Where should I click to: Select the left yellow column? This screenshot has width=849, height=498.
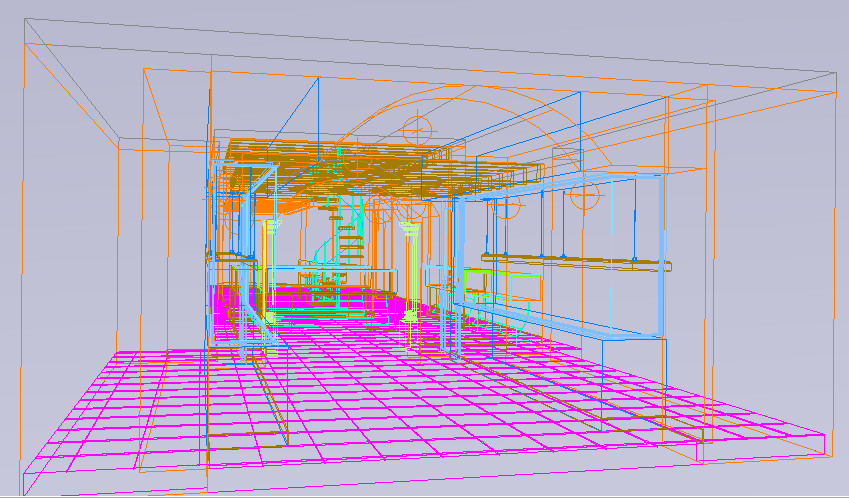point(269,270)
